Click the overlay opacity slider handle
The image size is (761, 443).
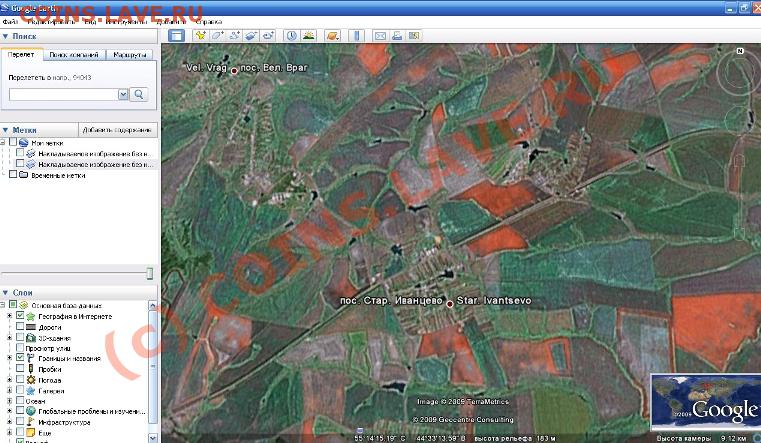pos(150,274)
